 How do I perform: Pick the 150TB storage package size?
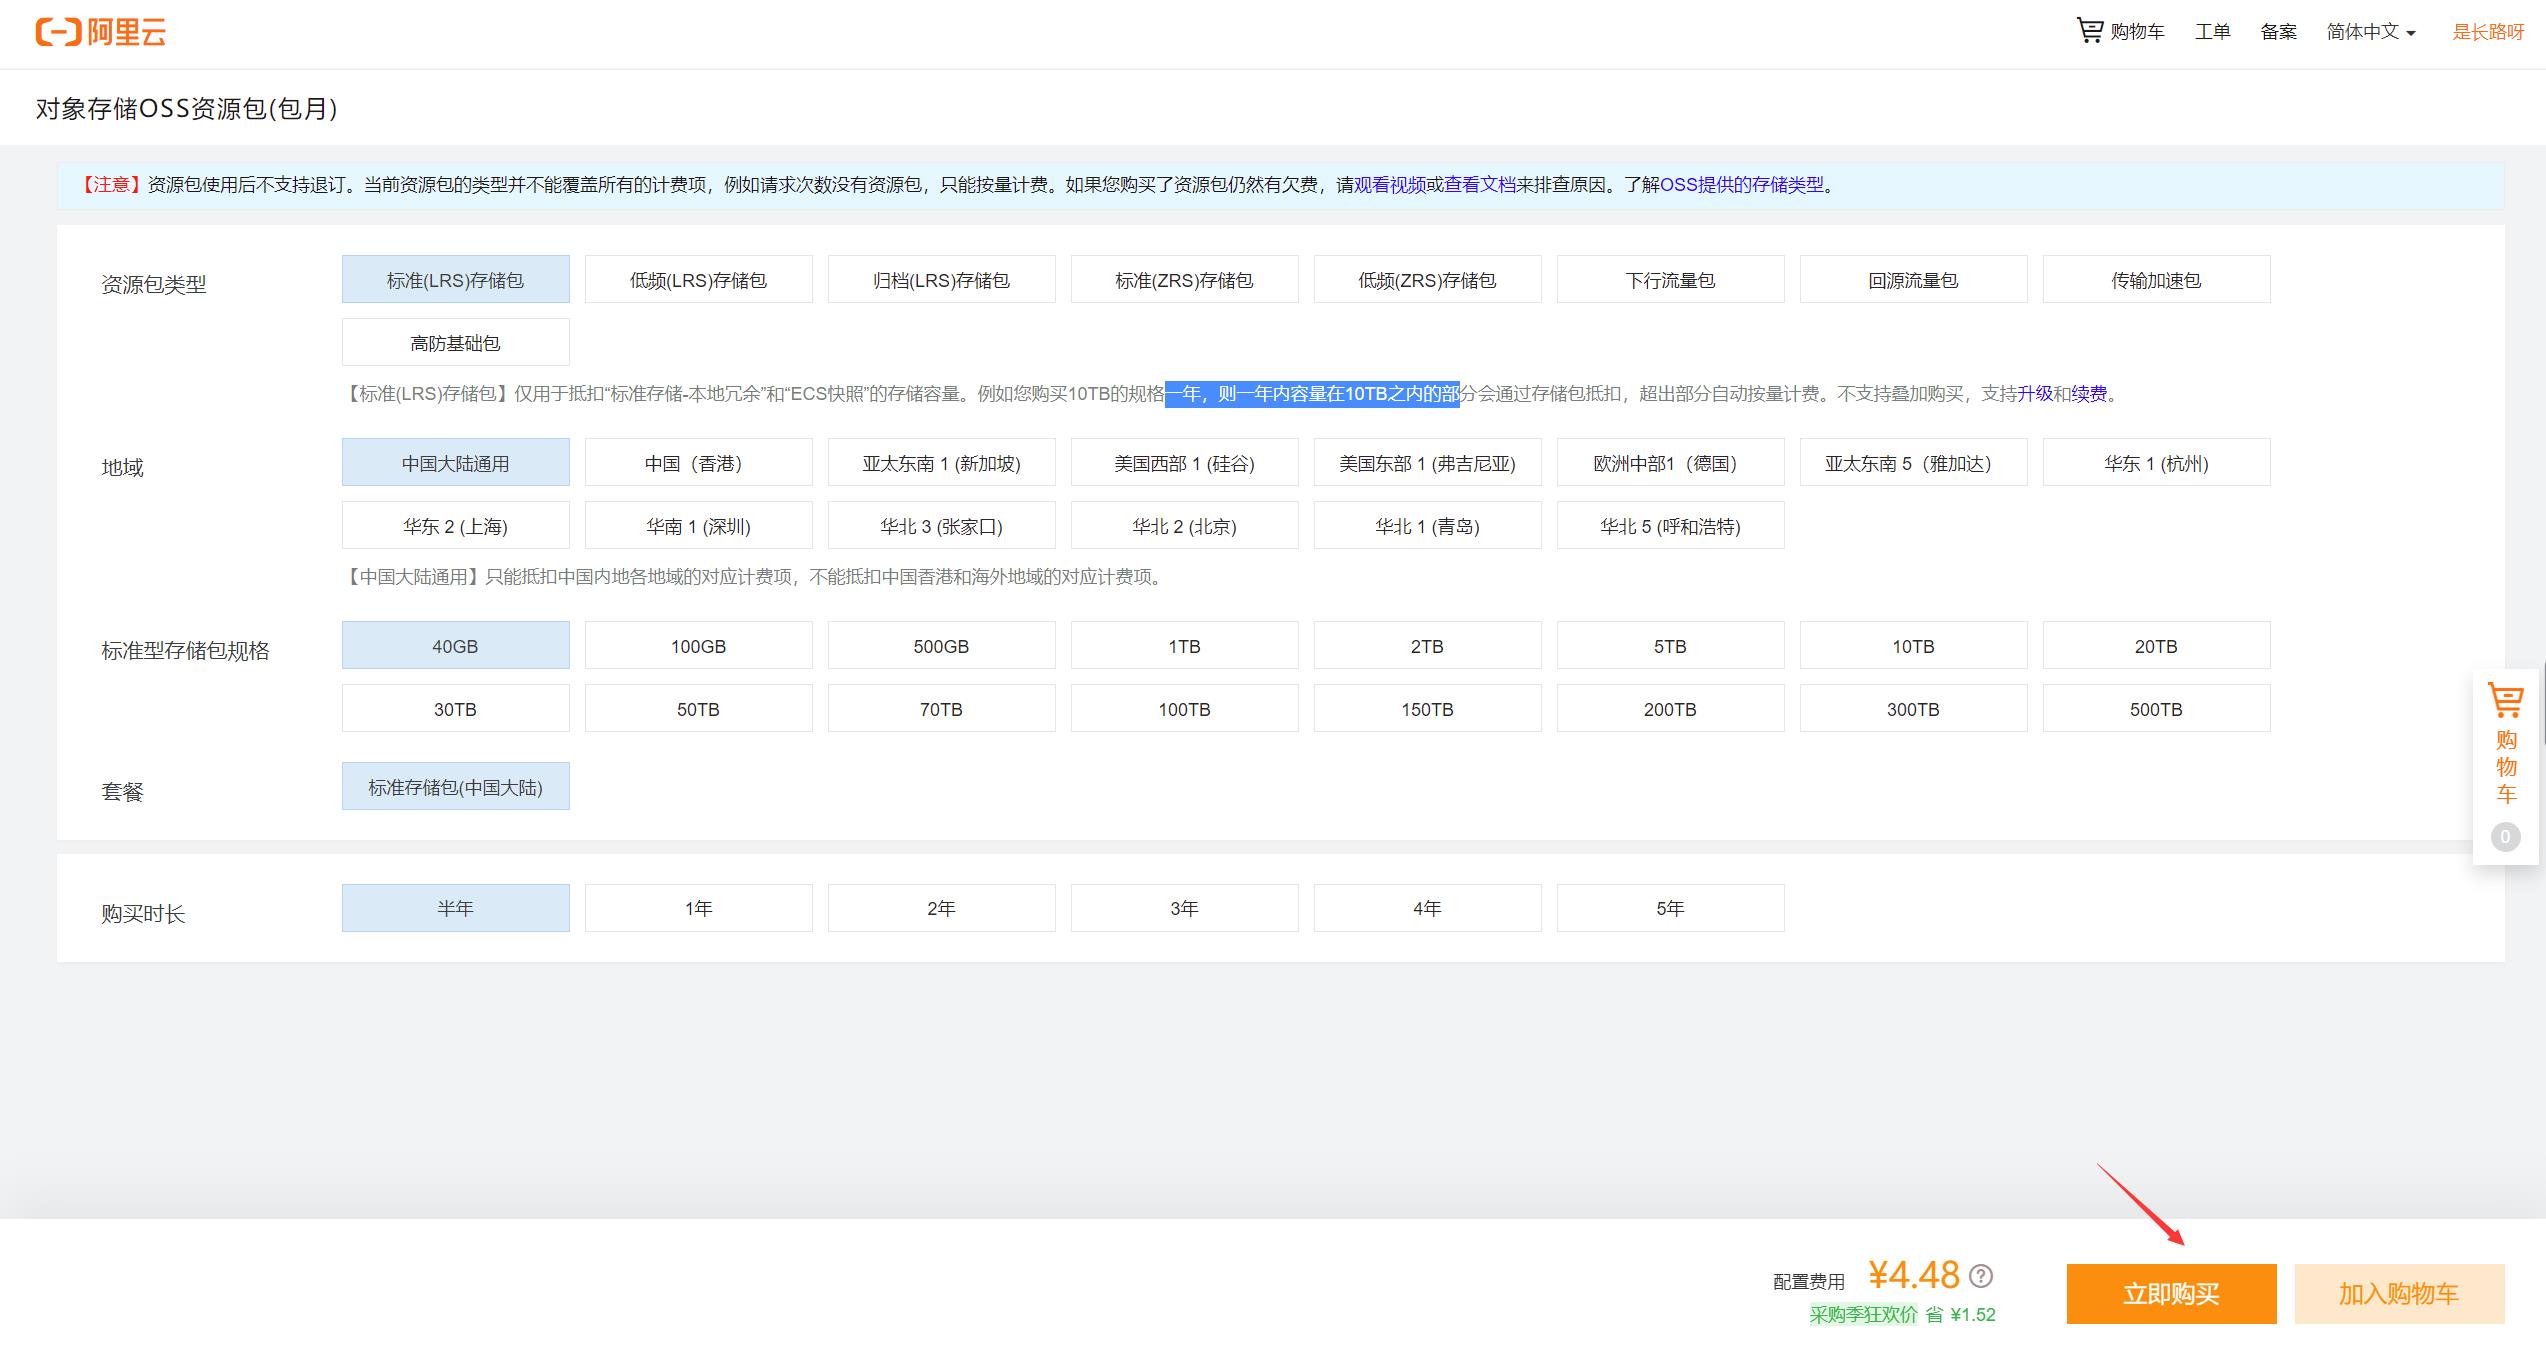tap(1427, 709)
